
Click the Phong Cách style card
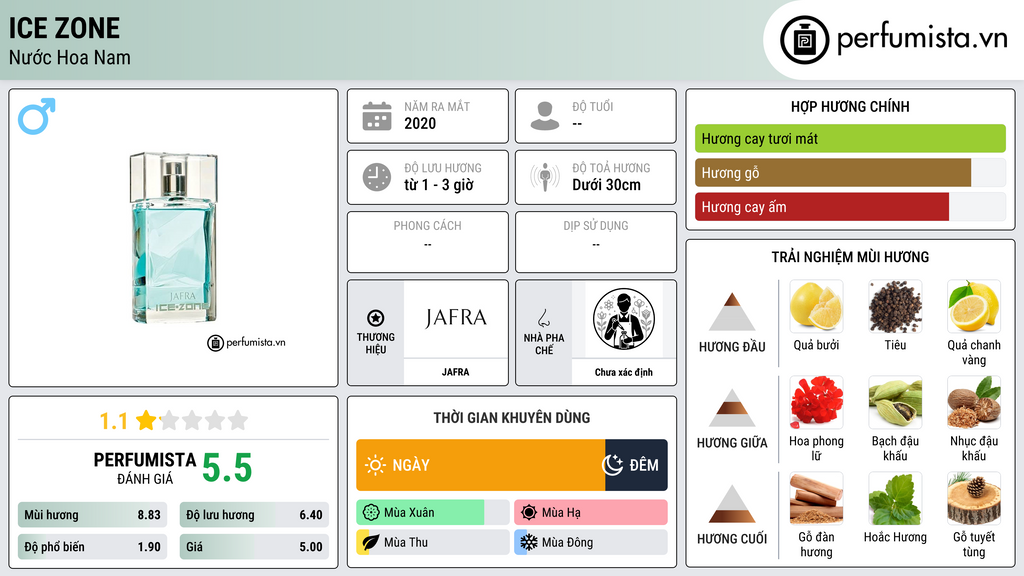pos(428,242)
